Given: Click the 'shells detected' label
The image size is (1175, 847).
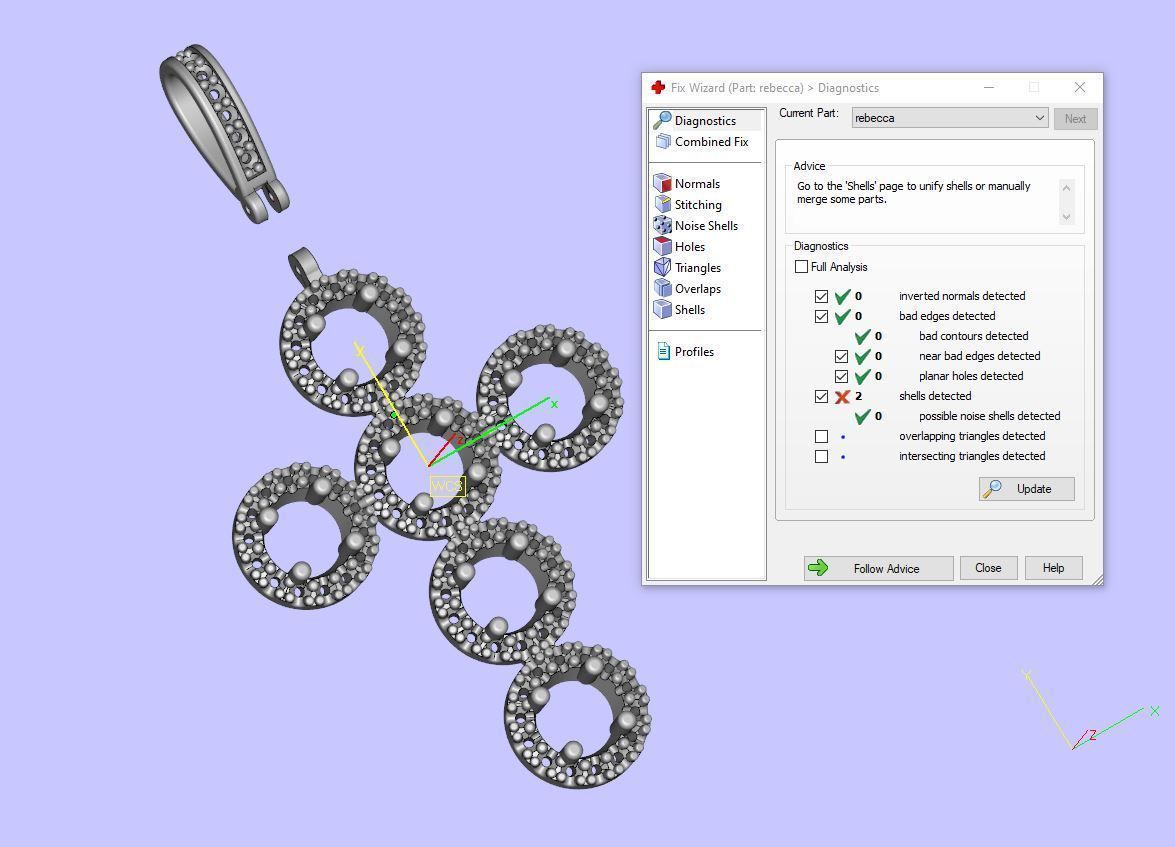Looking at the screenshot, I should coord(935,396).
